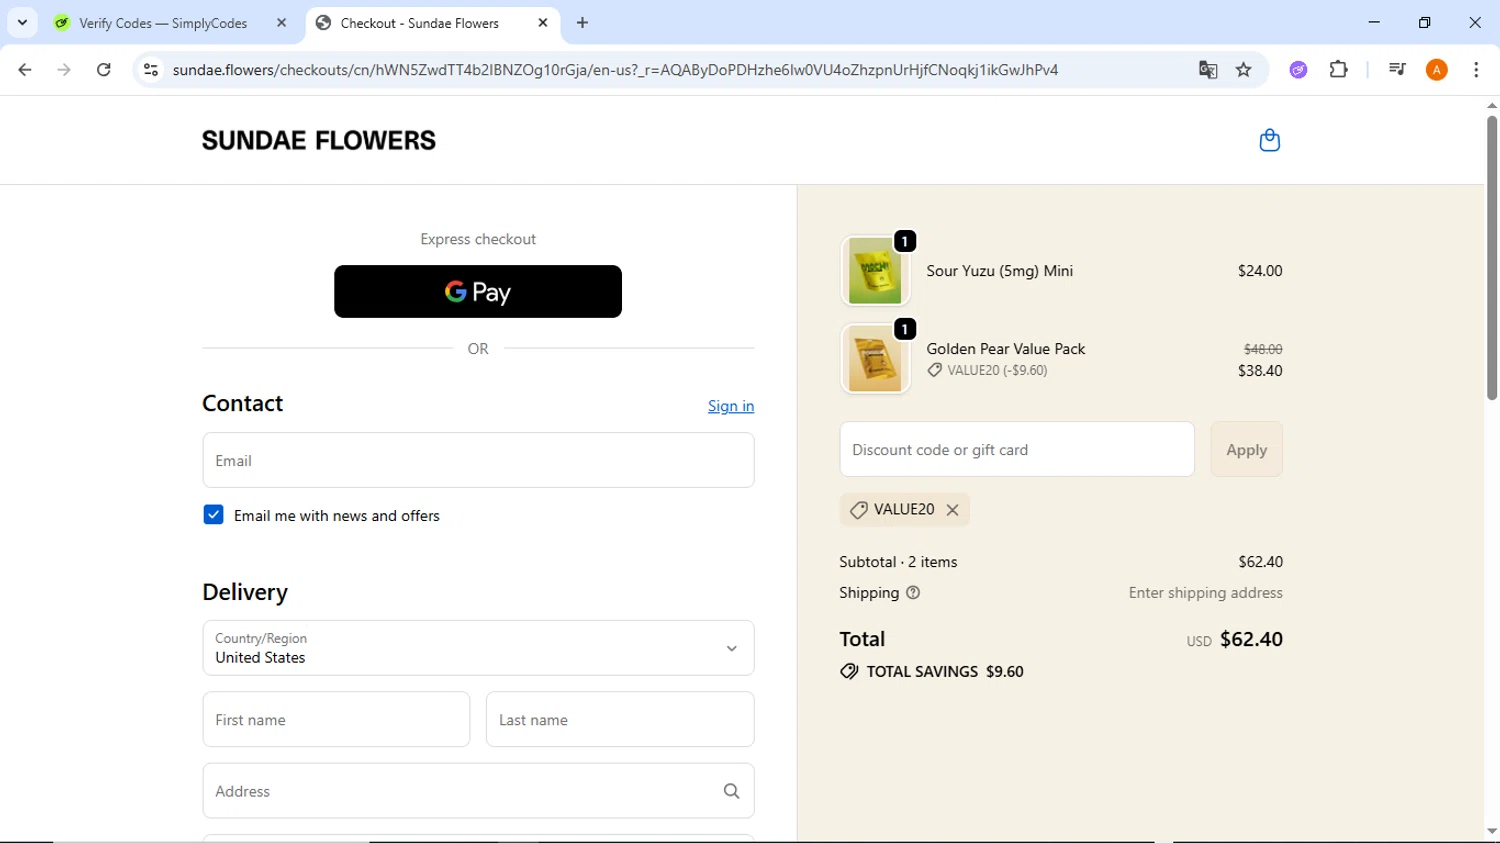
Task: Click the Golden Pear Value Pack text
Action: coord(1006,349)
